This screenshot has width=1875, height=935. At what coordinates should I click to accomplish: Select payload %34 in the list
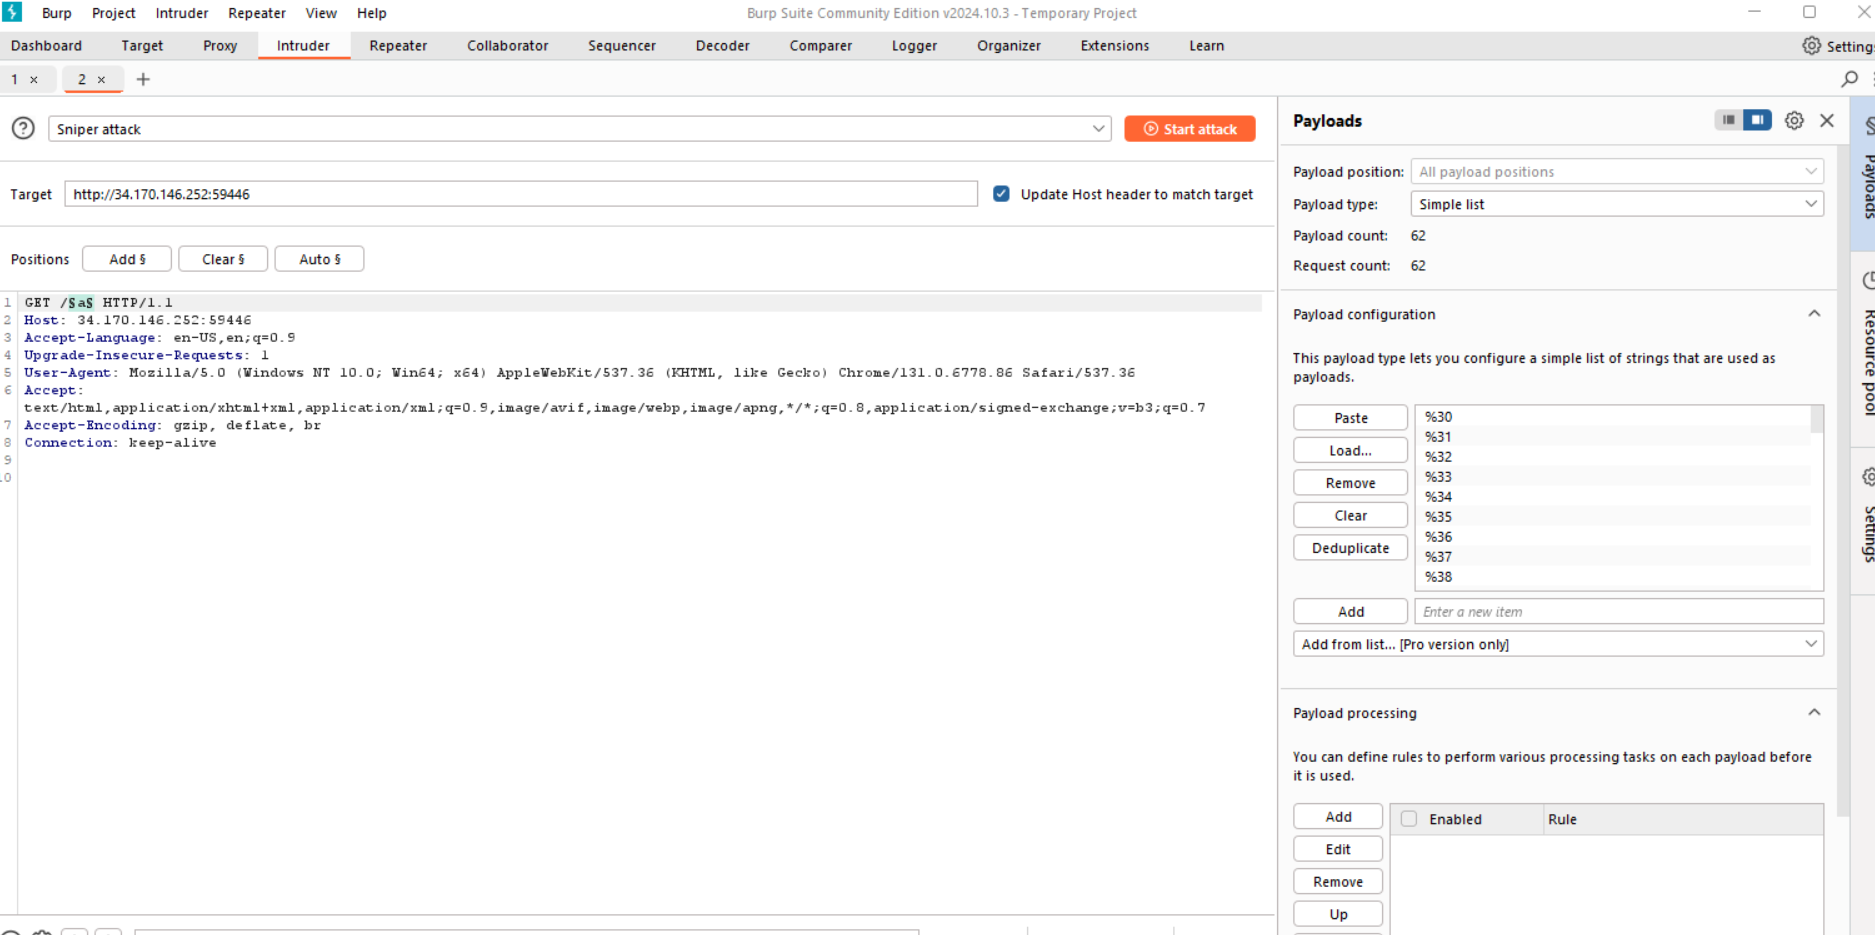pyautogui.click(x=1613, y=497)
